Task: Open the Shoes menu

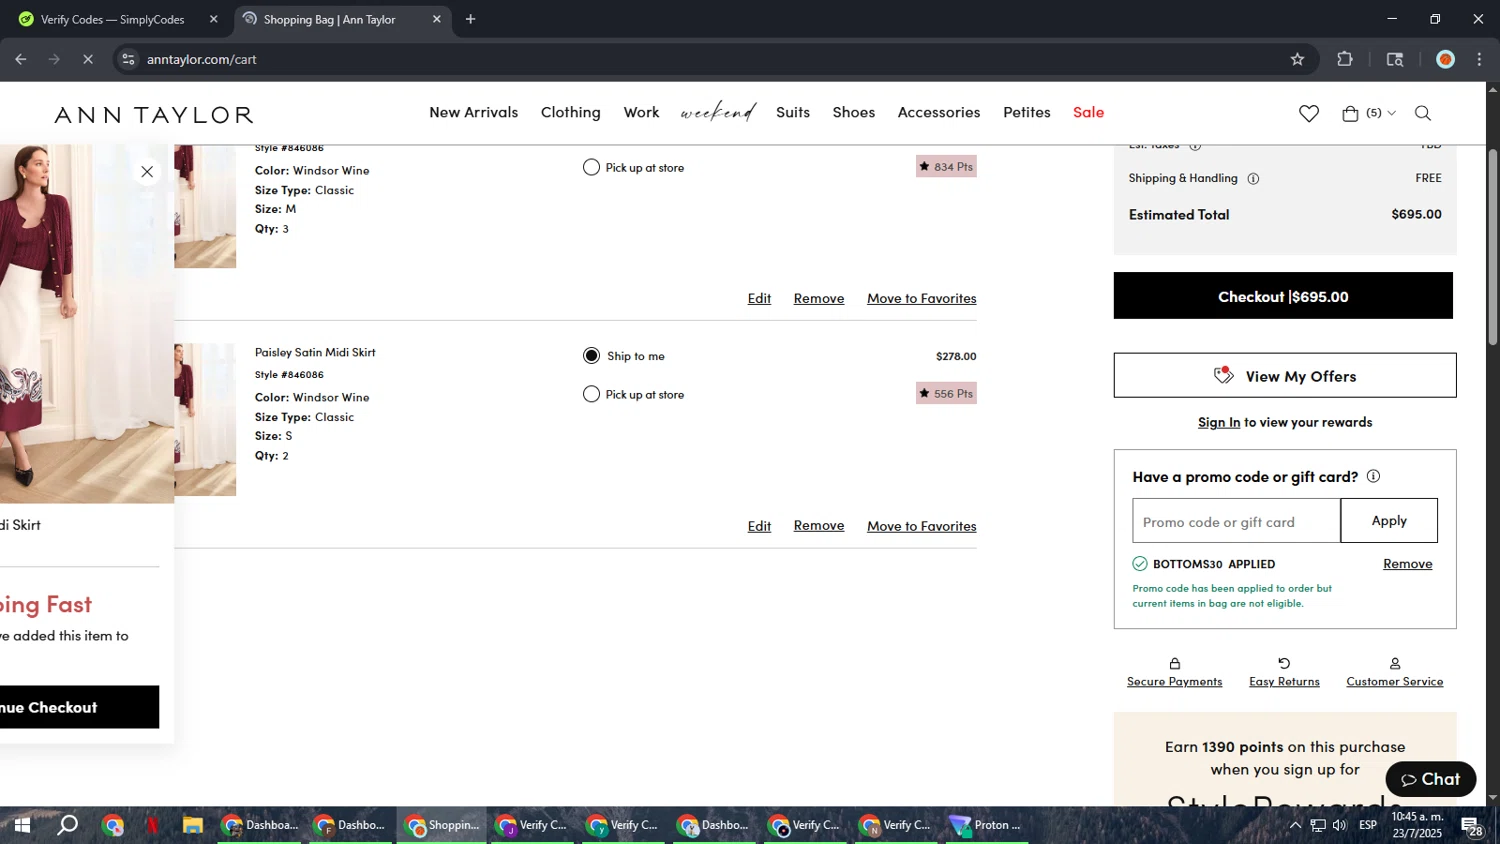Action: click(854, 112)
